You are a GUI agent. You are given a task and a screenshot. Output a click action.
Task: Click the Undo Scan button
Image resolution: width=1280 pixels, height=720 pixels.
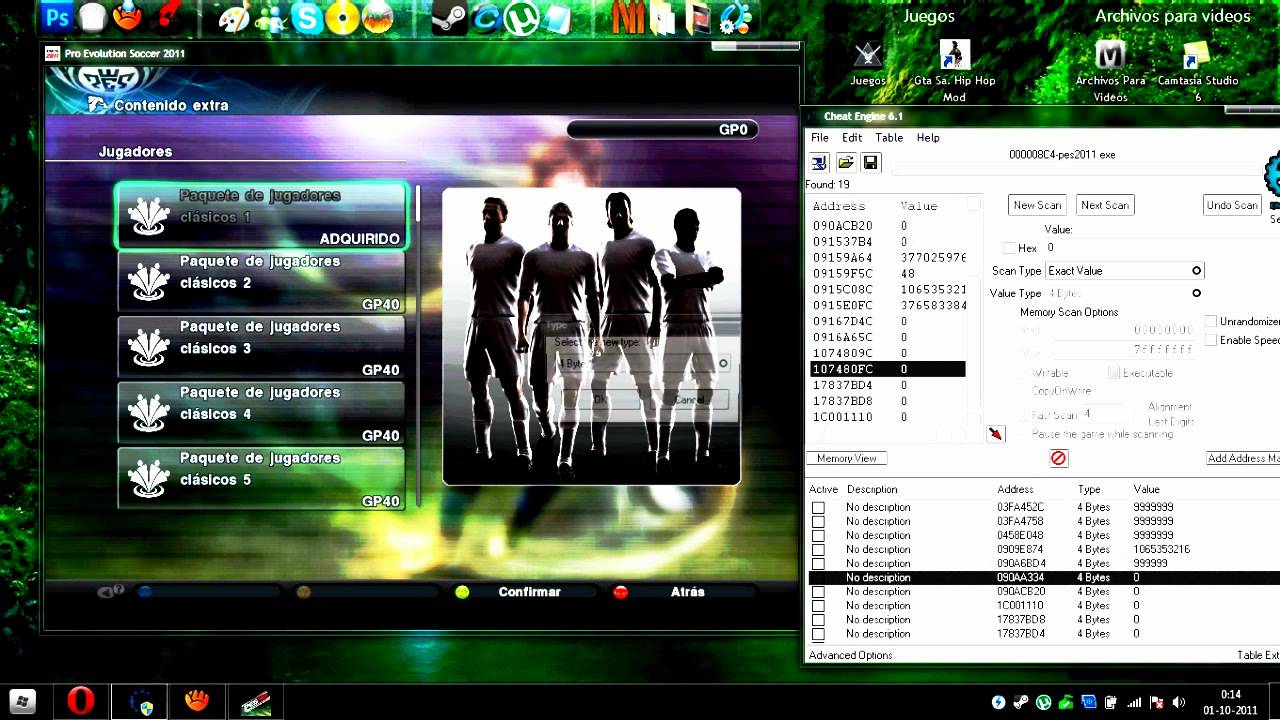pyautogui.click(x=1232, y=205)
